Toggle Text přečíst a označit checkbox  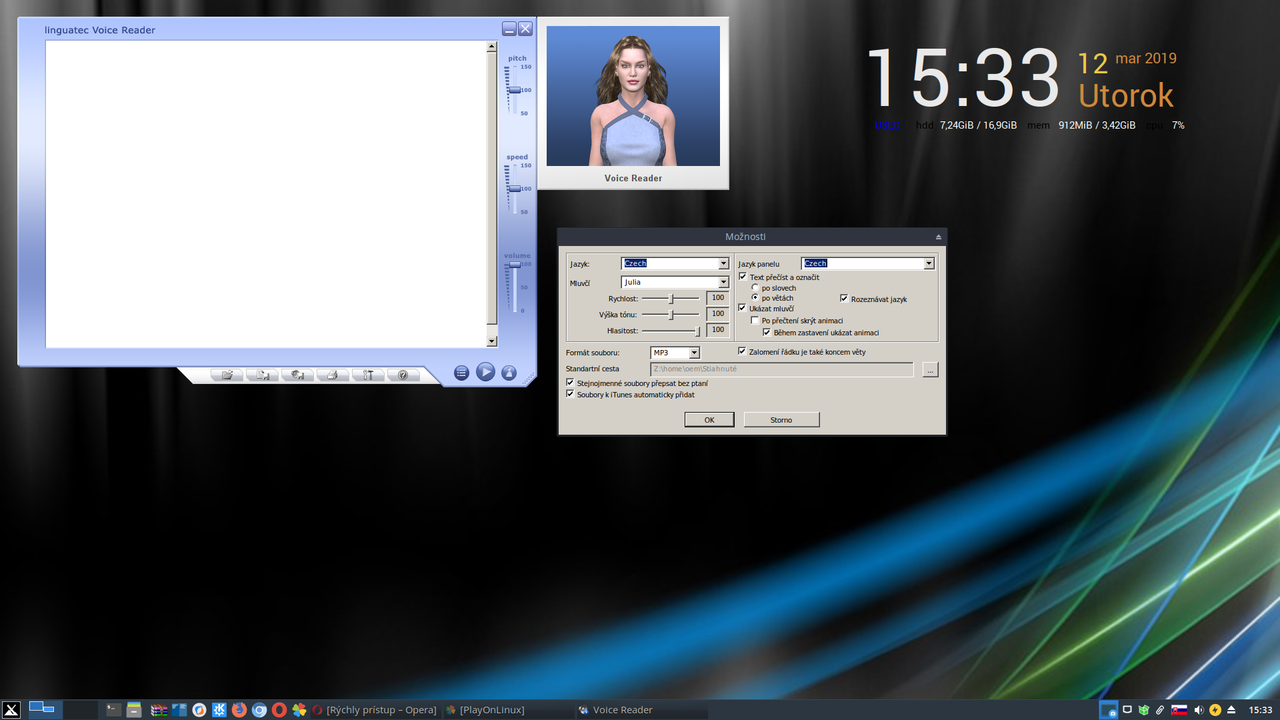tap(742, 277)
